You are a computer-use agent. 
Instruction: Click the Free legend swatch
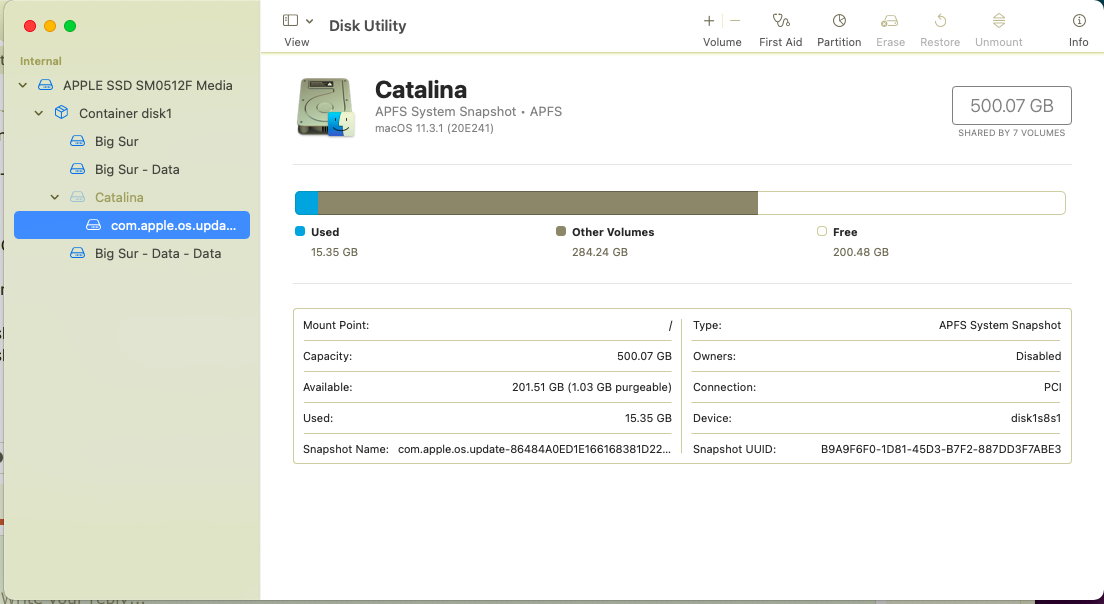[822, 232]
